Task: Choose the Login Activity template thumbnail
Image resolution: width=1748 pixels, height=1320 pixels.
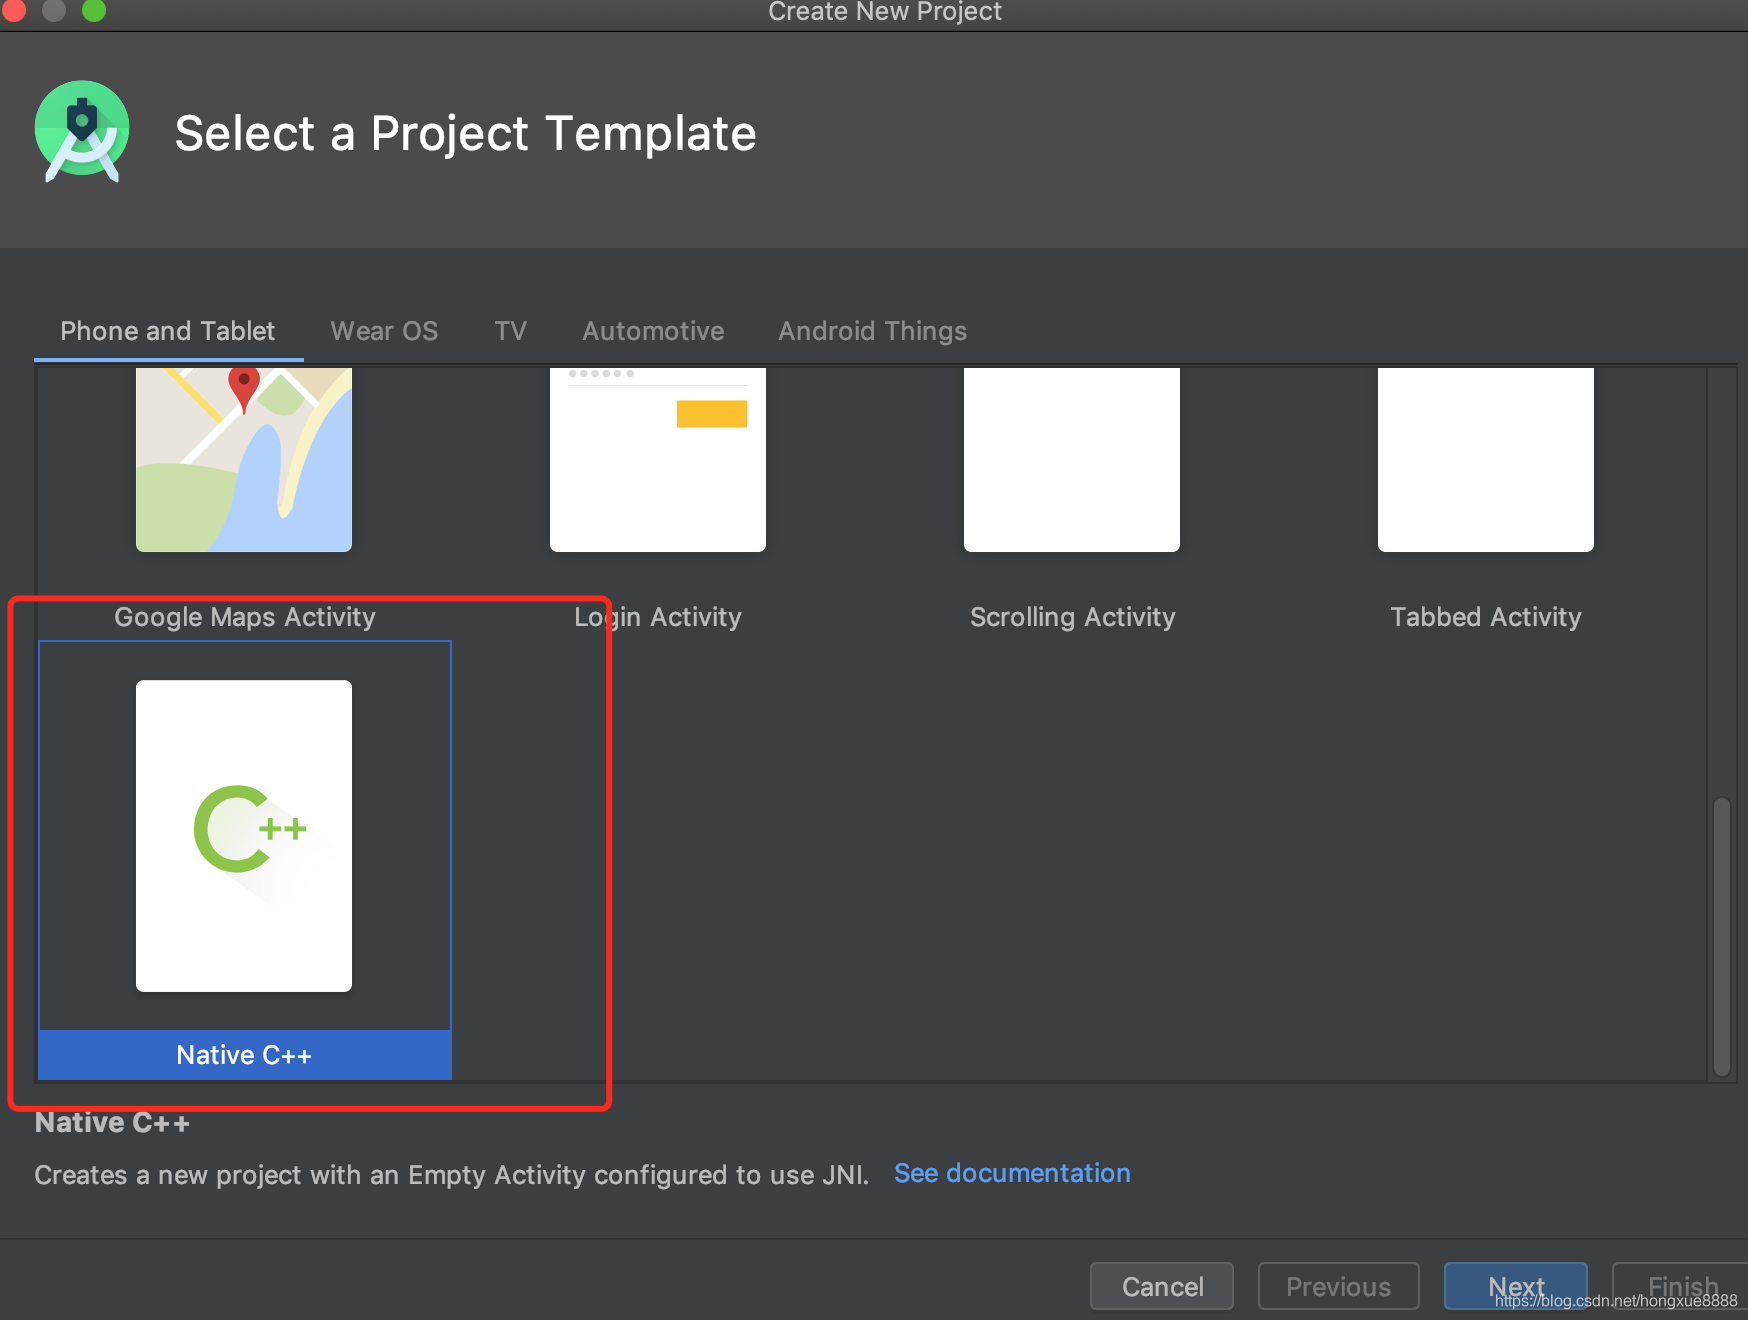Action: click(x=658, y=460)
